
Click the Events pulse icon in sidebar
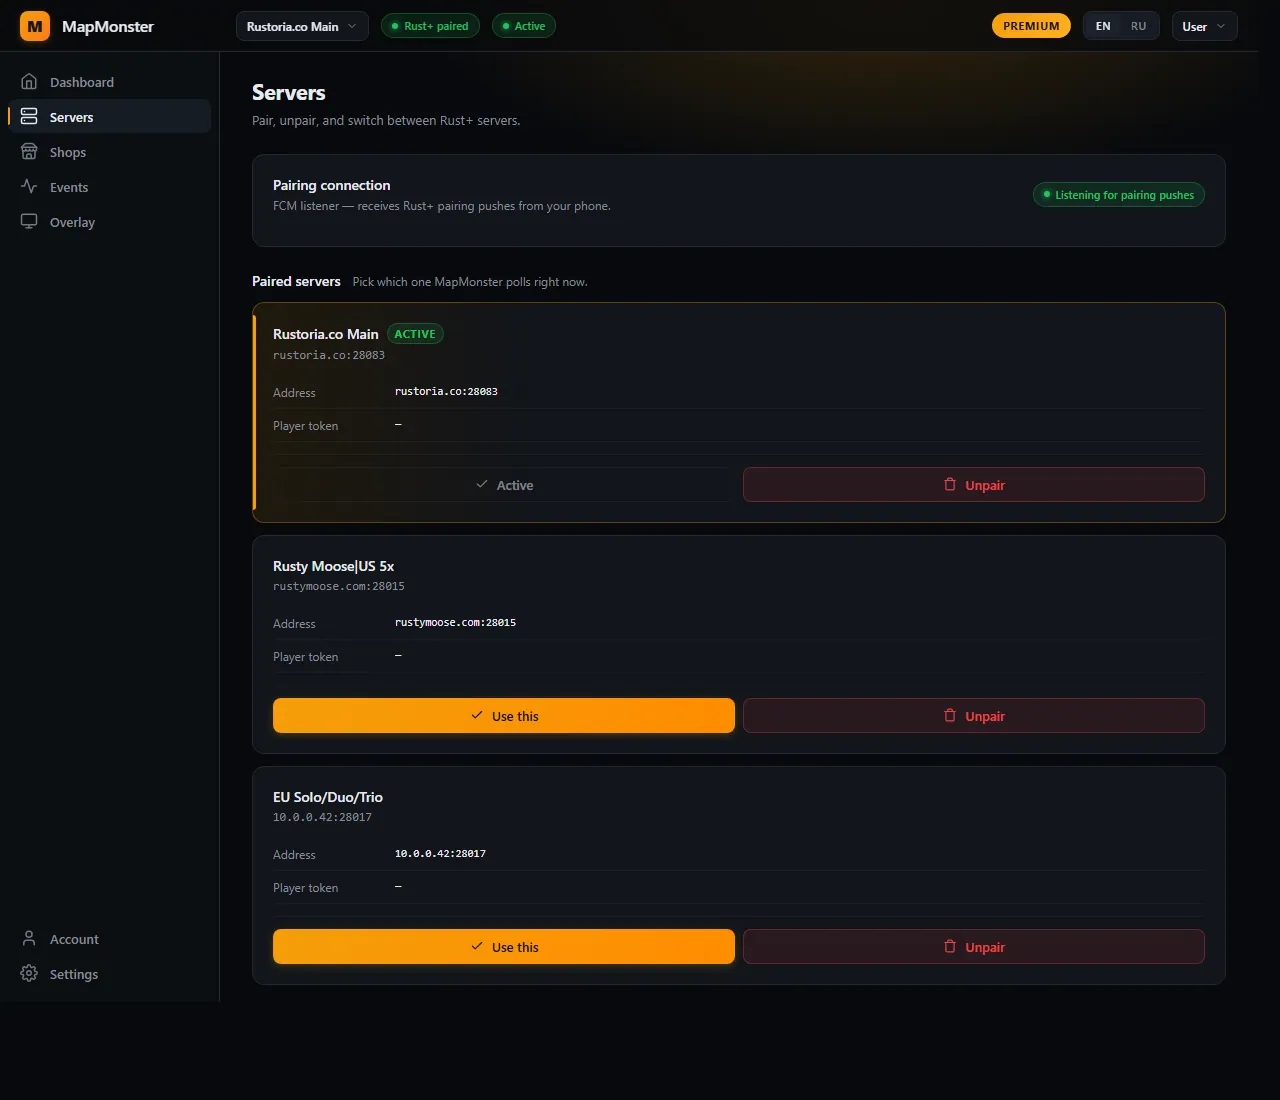[29, 187]
